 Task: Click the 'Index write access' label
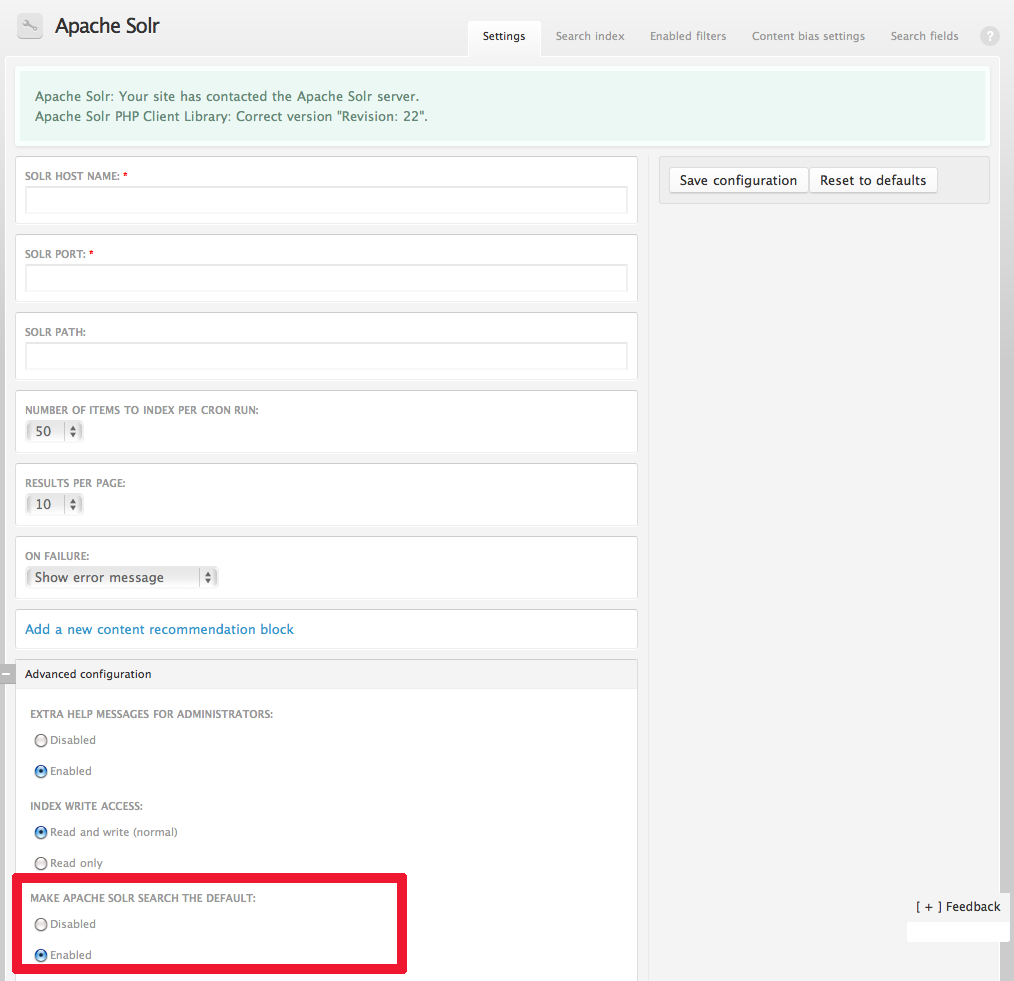click(x=86, y=806)
